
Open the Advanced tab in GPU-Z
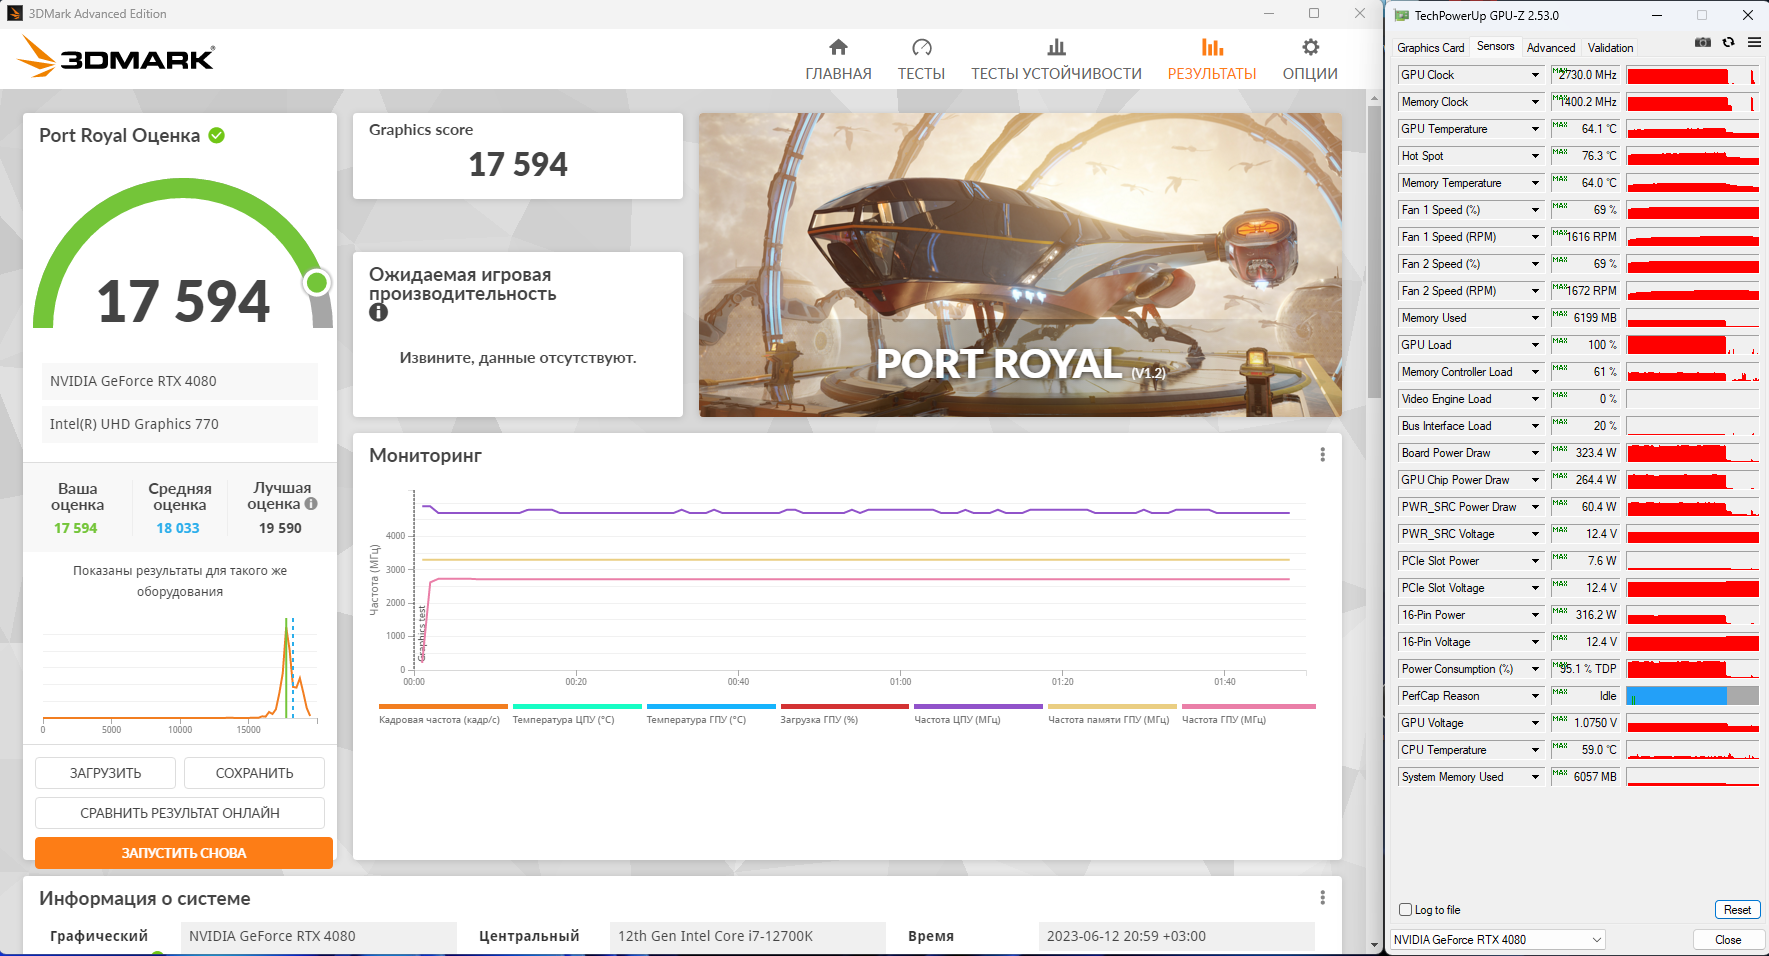[x=1551, y=48]
